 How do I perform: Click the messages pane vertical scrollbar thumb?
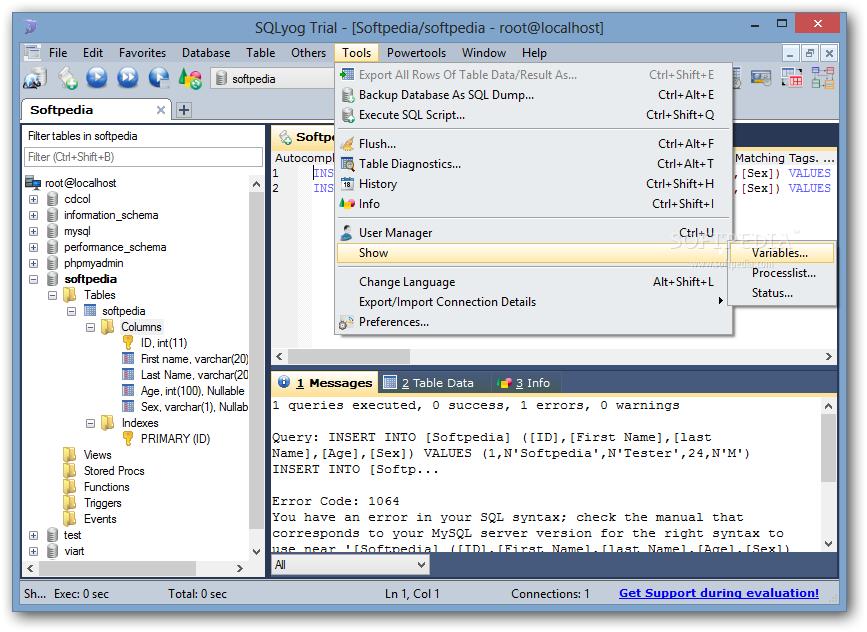coord(828,448)
